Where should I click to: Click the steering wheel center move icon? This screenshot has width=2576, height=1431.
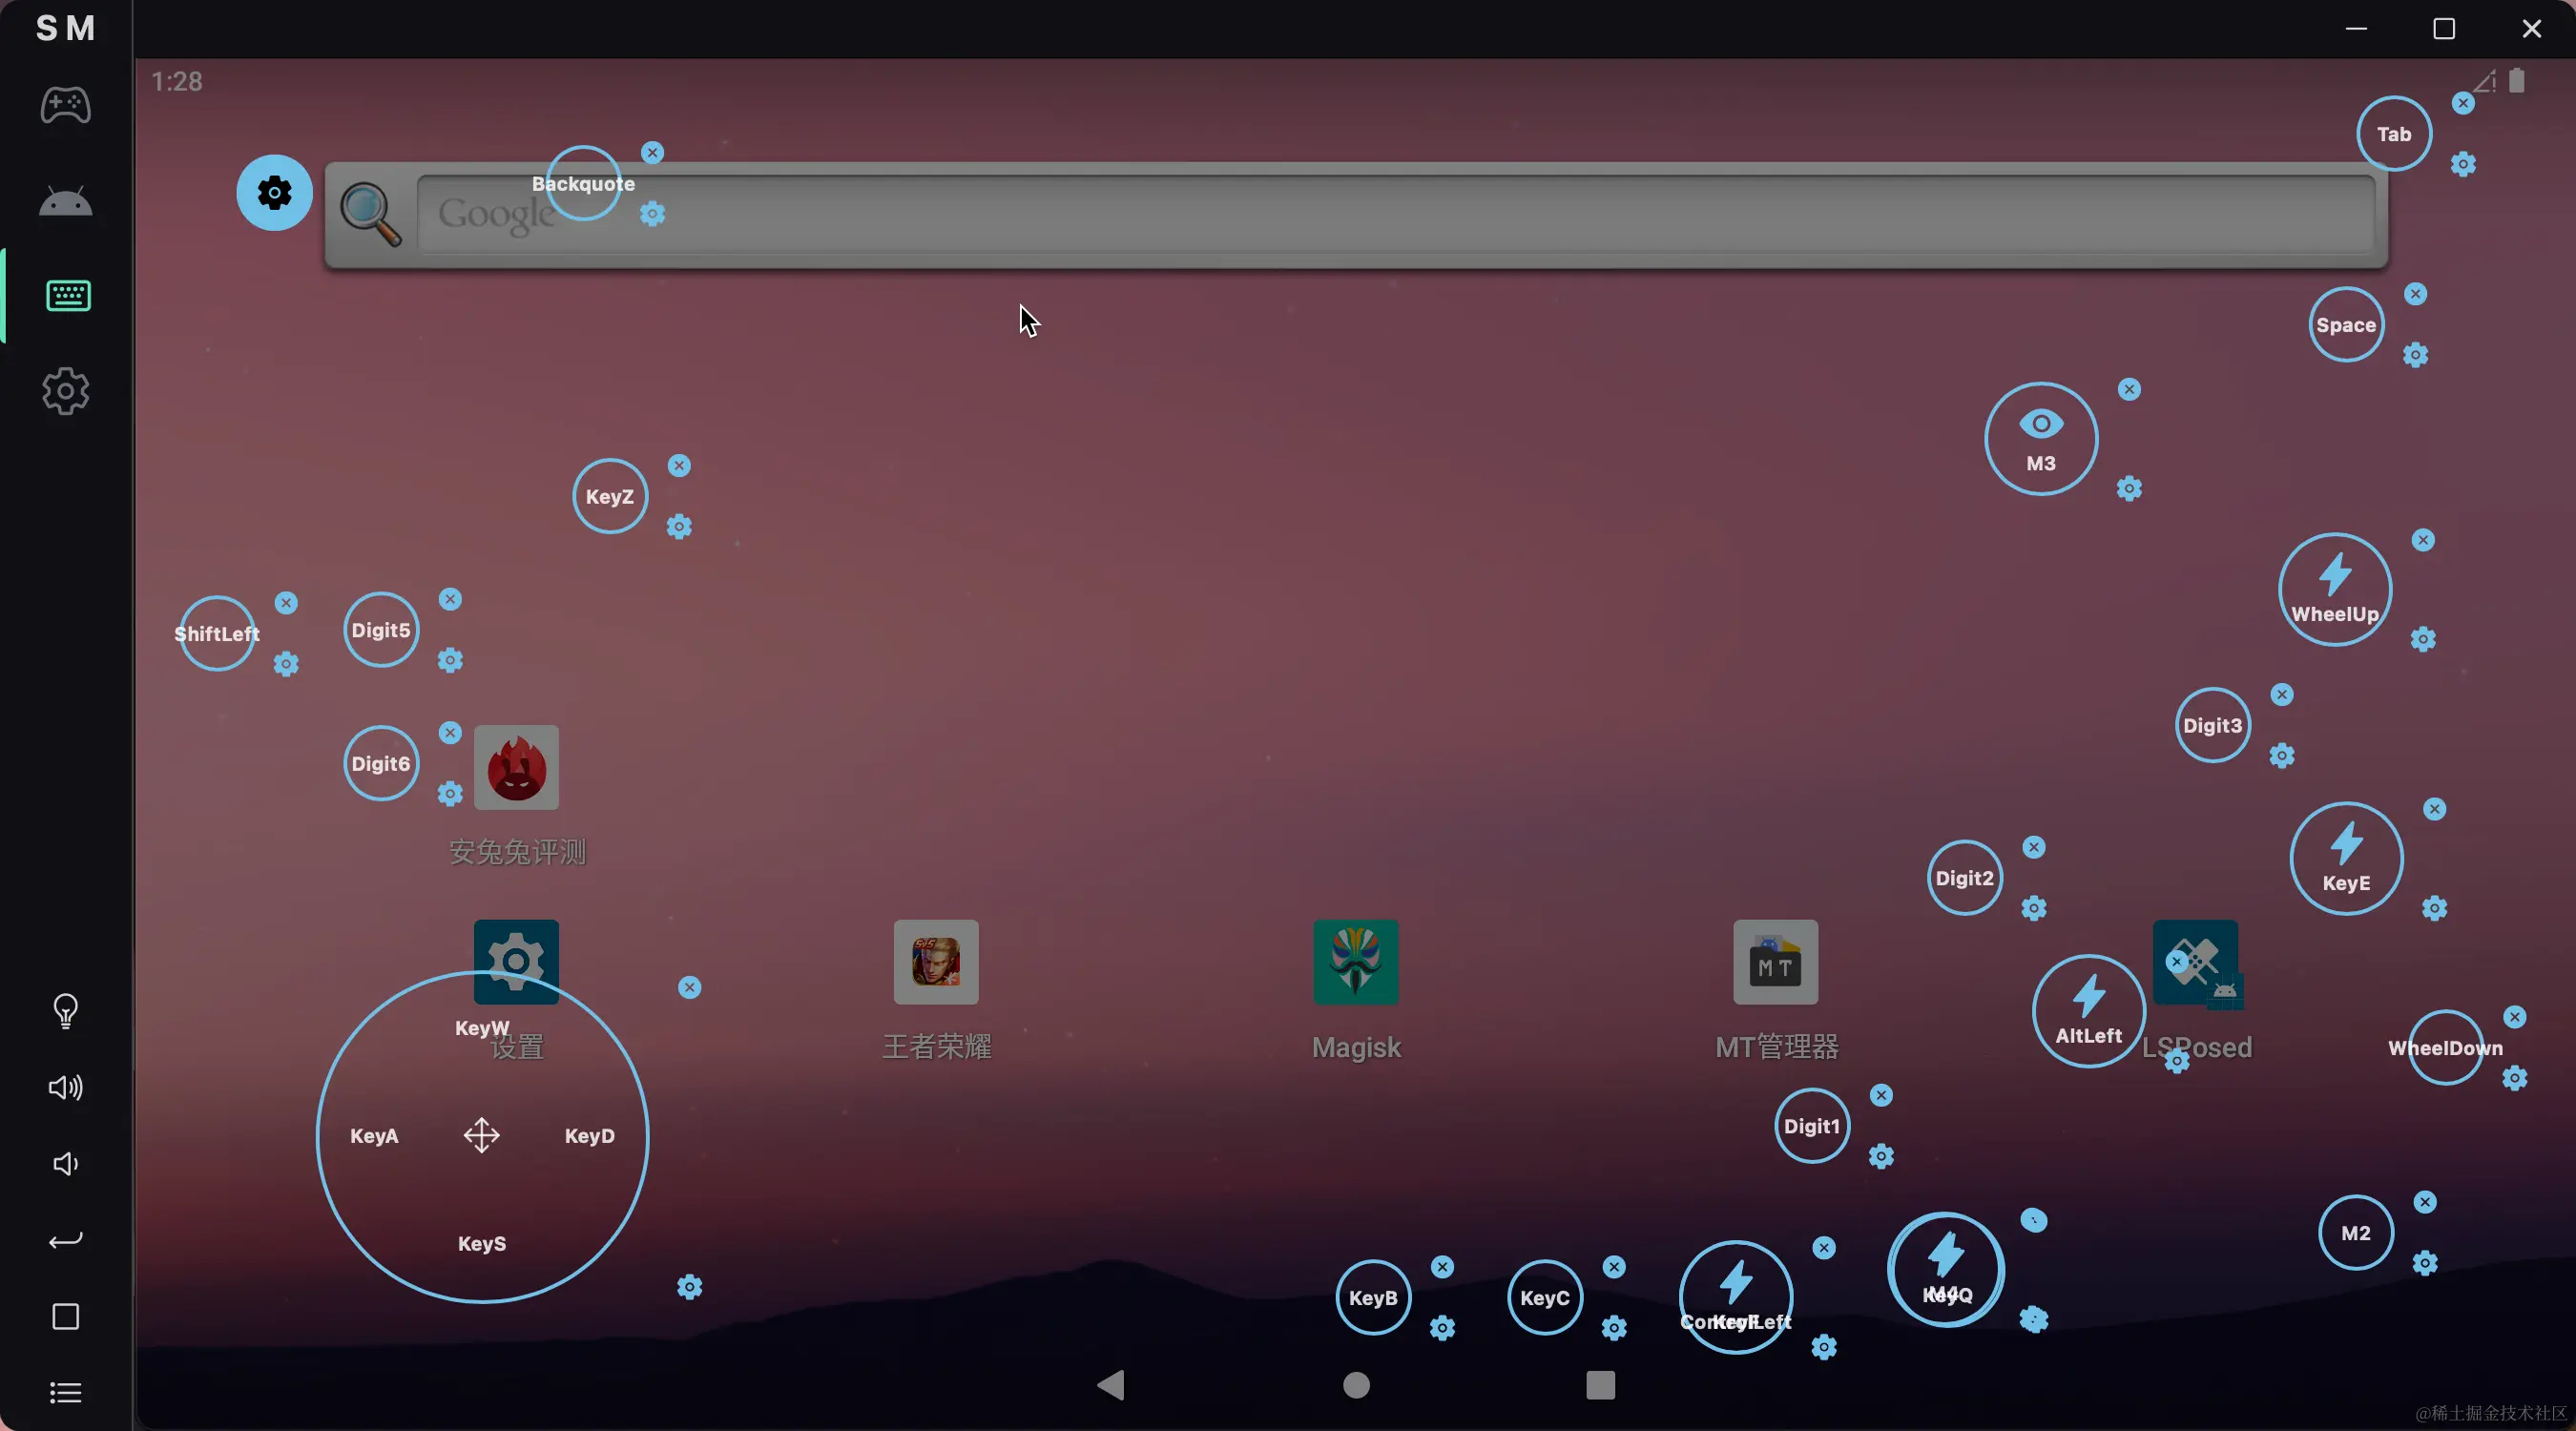point(482,1135)
